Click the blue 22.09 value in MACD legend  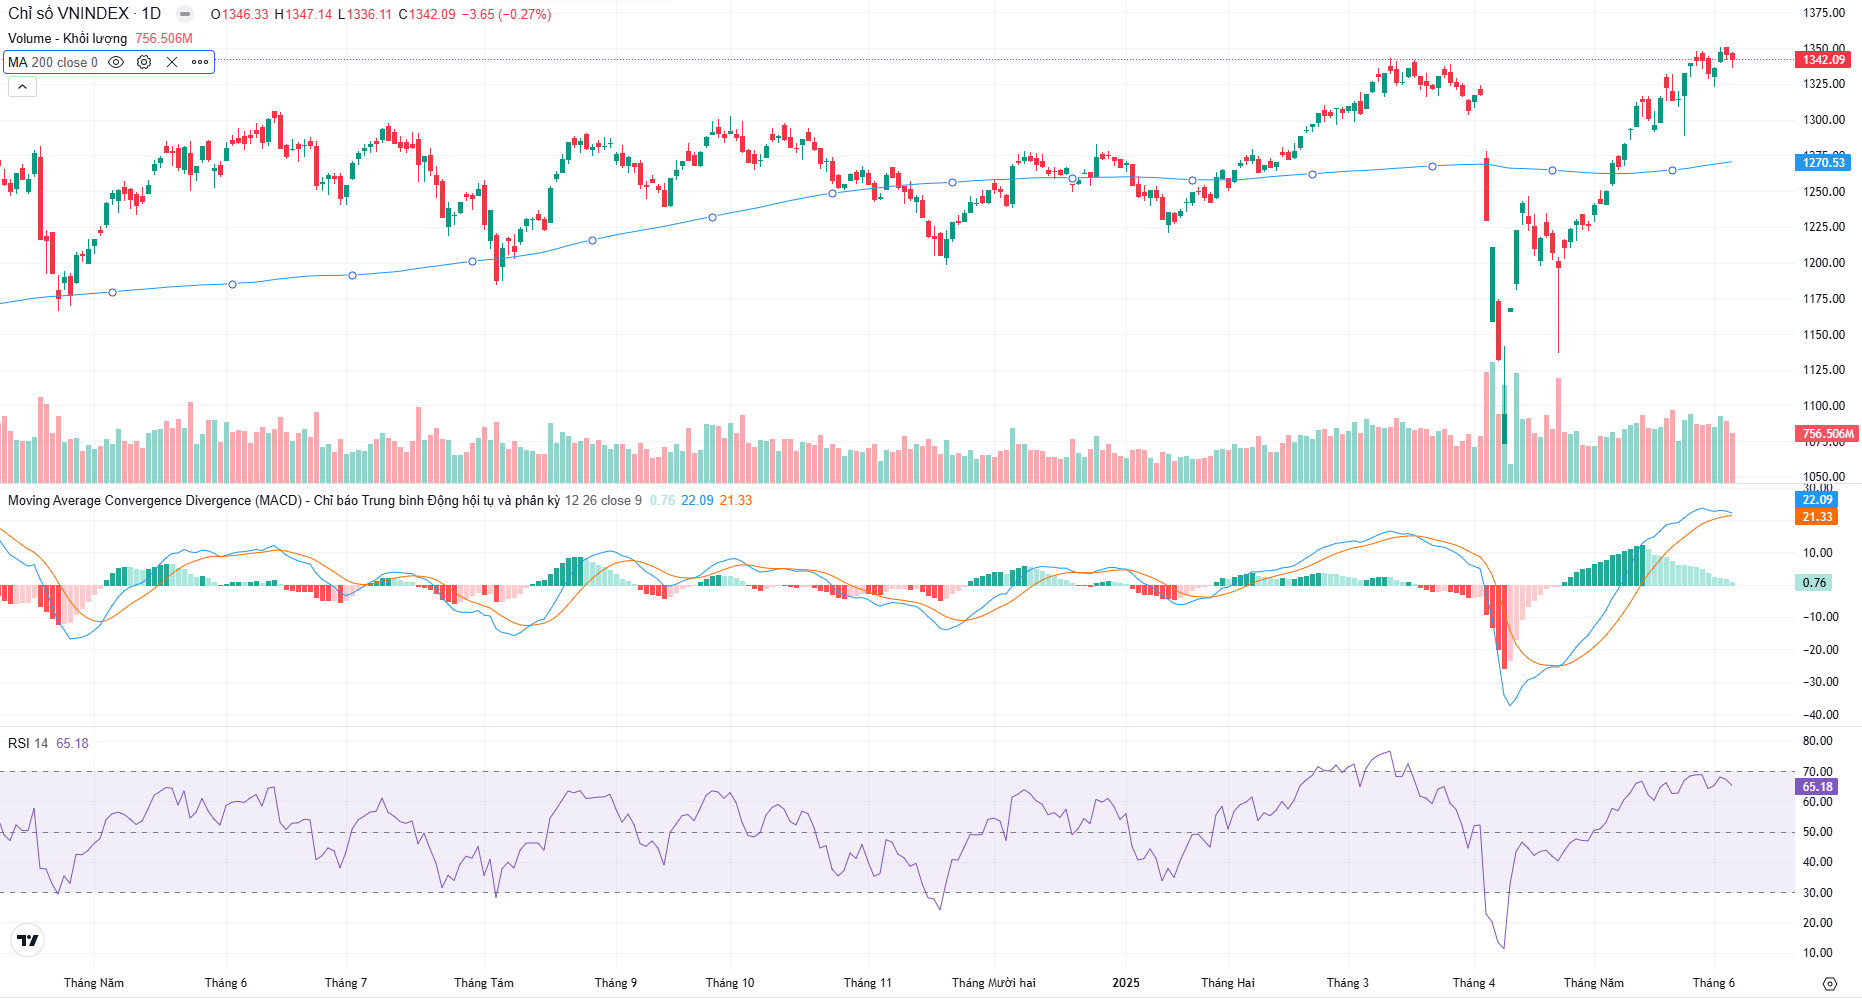coord(698,500)
